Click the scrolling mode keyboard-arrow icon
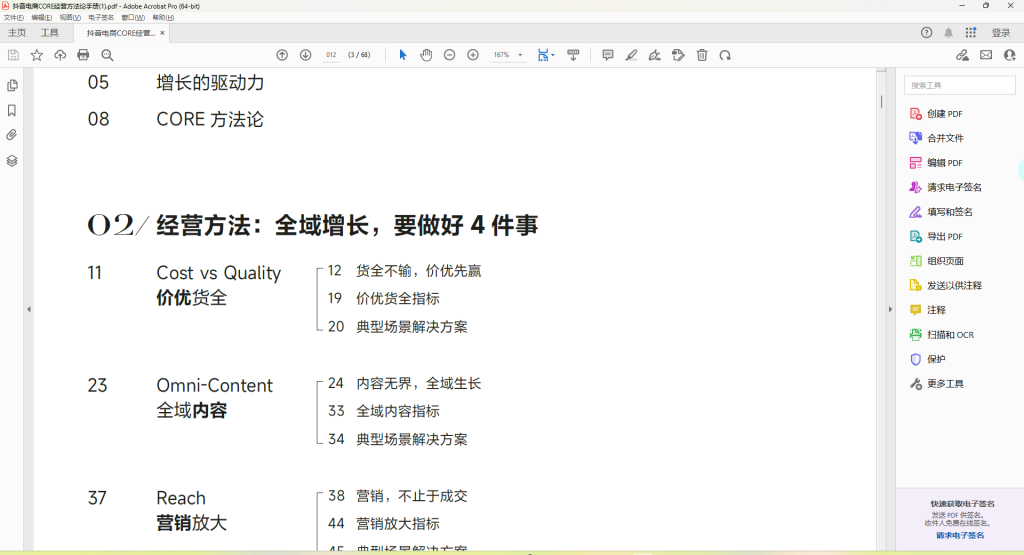Viewport: 1024px width, 555px height. point(573,56)
